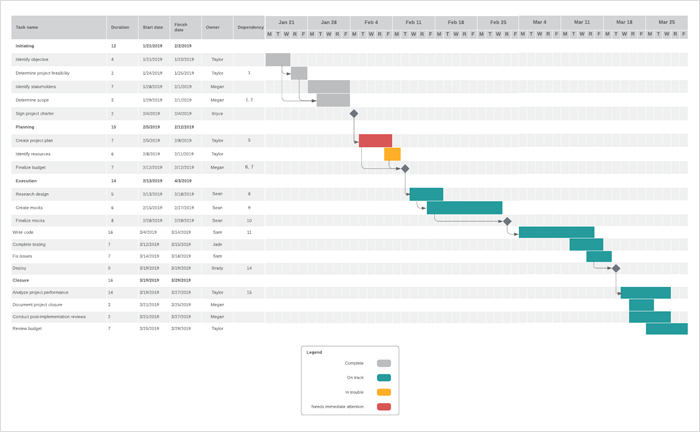Select the Jan 28 week header
Viewport: 700px width, 432px height.
329,22
